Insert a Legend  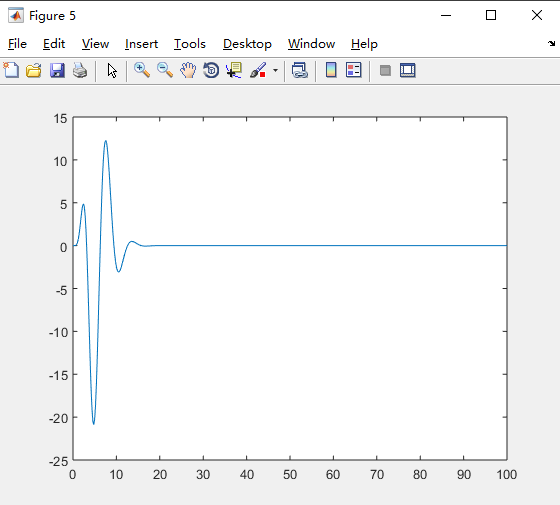[x=354, y=70]
